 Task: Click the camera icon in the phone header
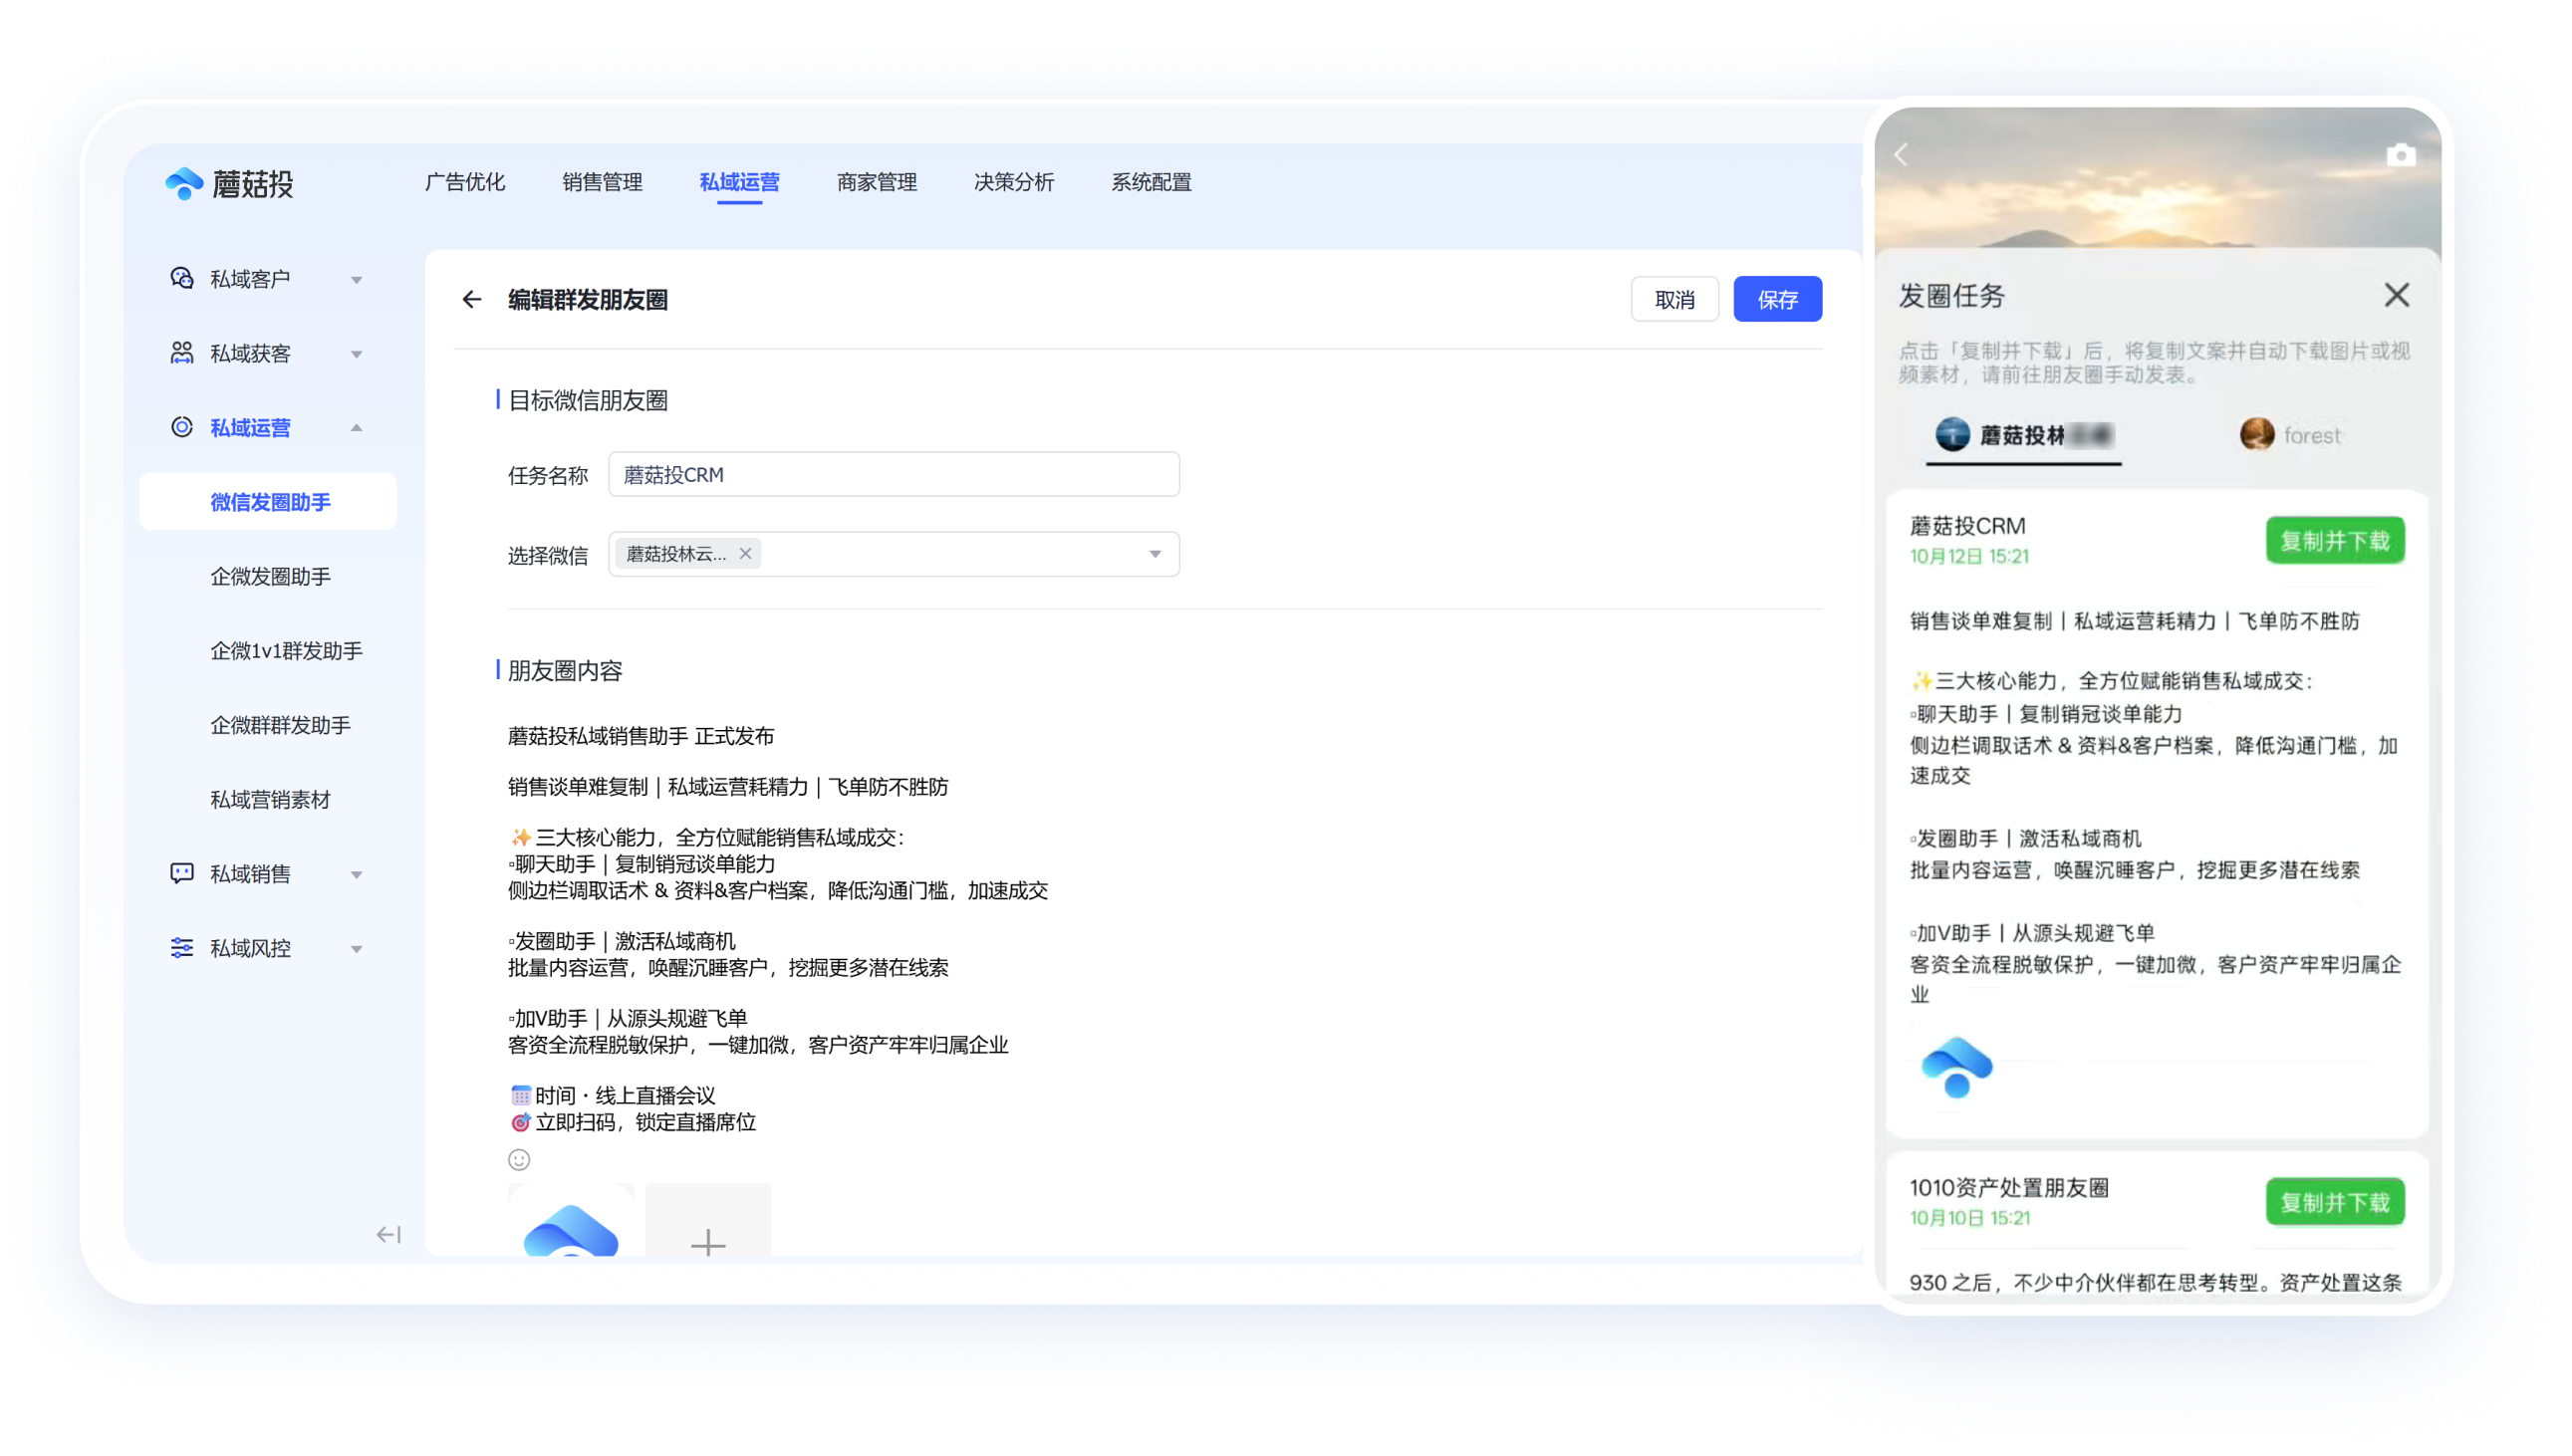tap(2400, 155)
